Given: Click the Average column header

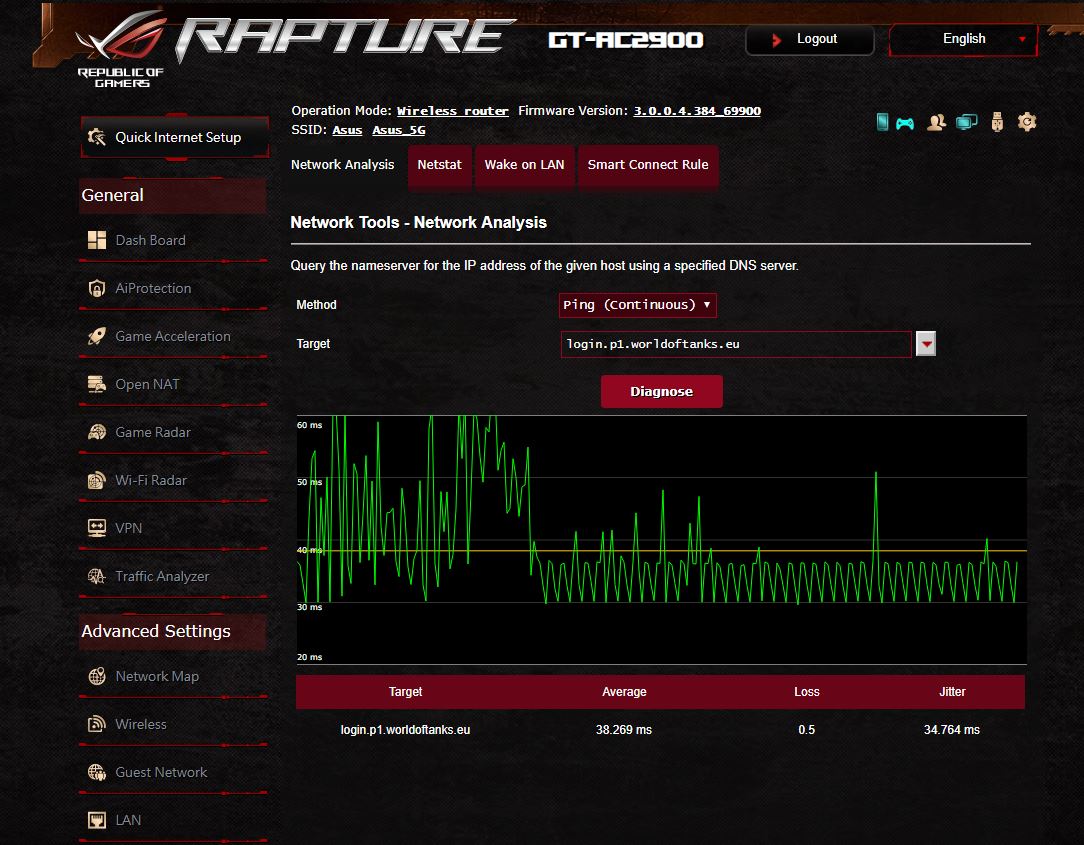Looking at the screenshot, I should (624, 691).
